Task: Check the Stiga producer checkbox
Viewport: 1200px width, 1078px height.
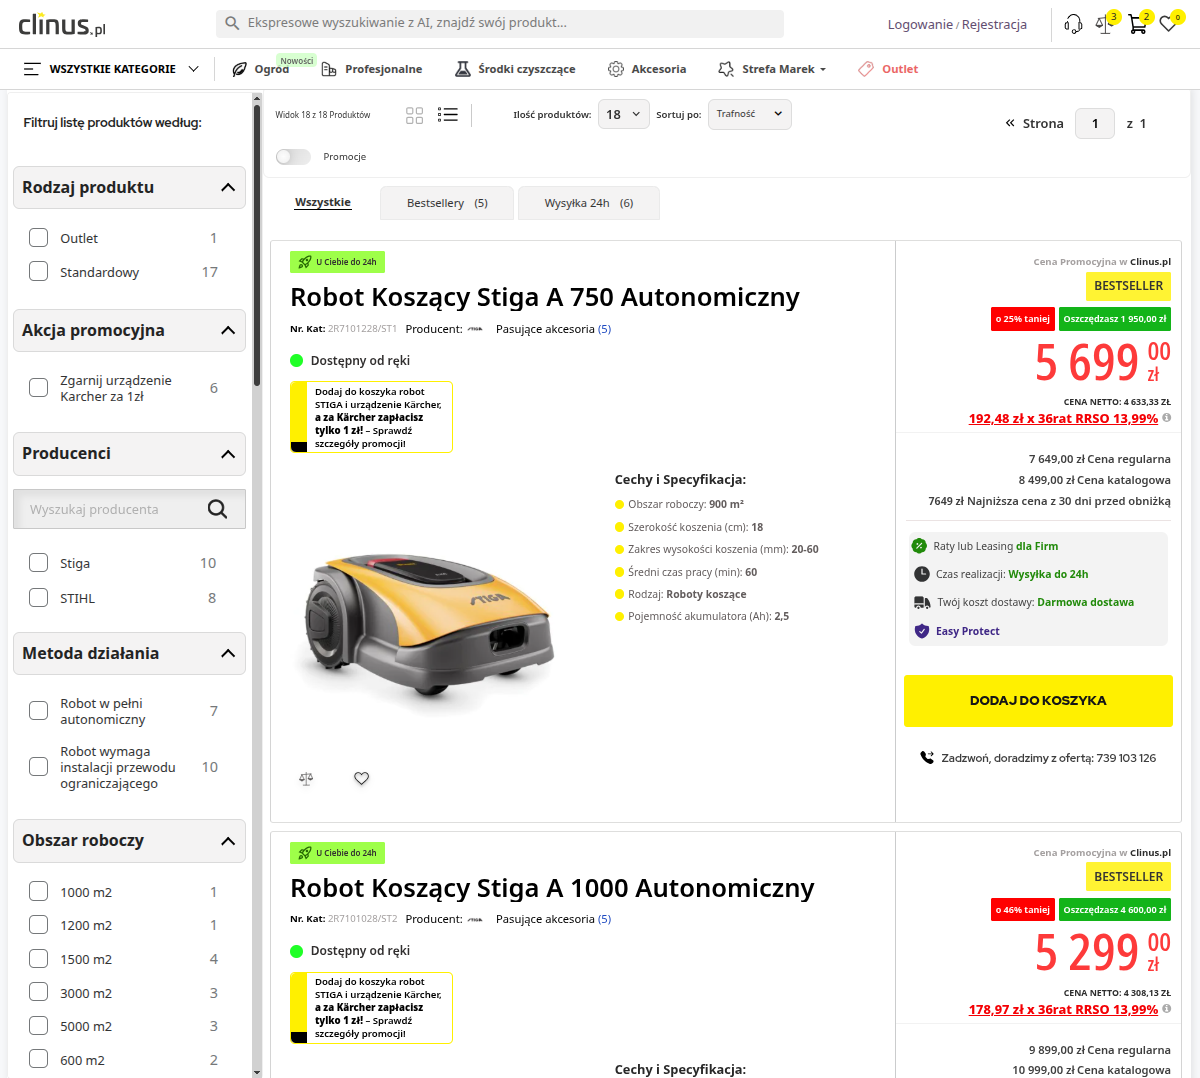Action: point(39,563)
